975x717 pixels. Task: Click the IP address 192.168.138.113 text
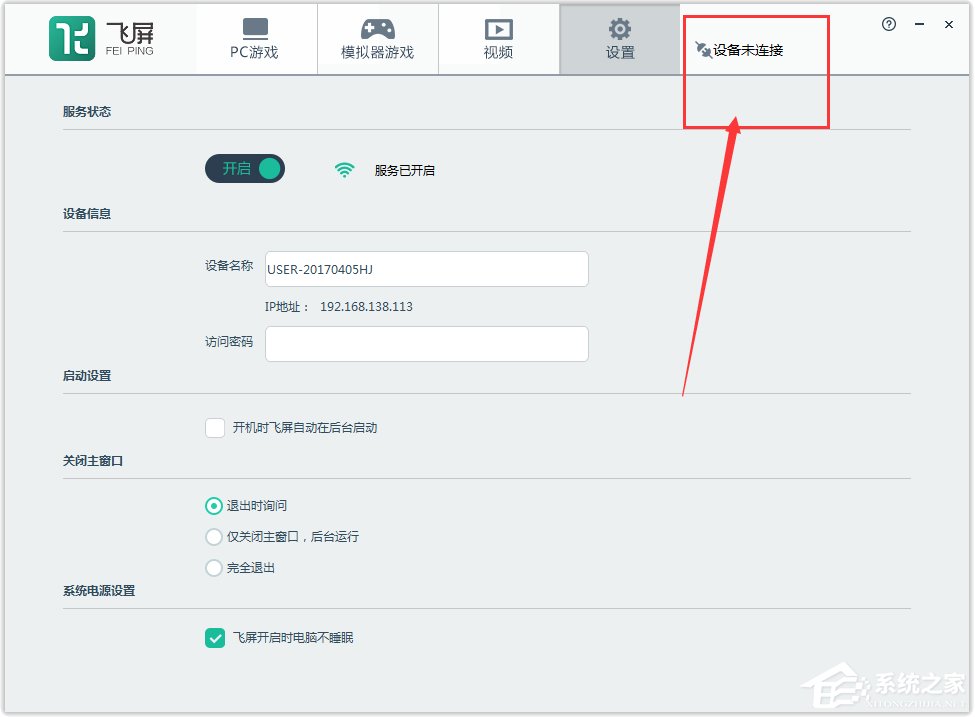pos(366,307)
